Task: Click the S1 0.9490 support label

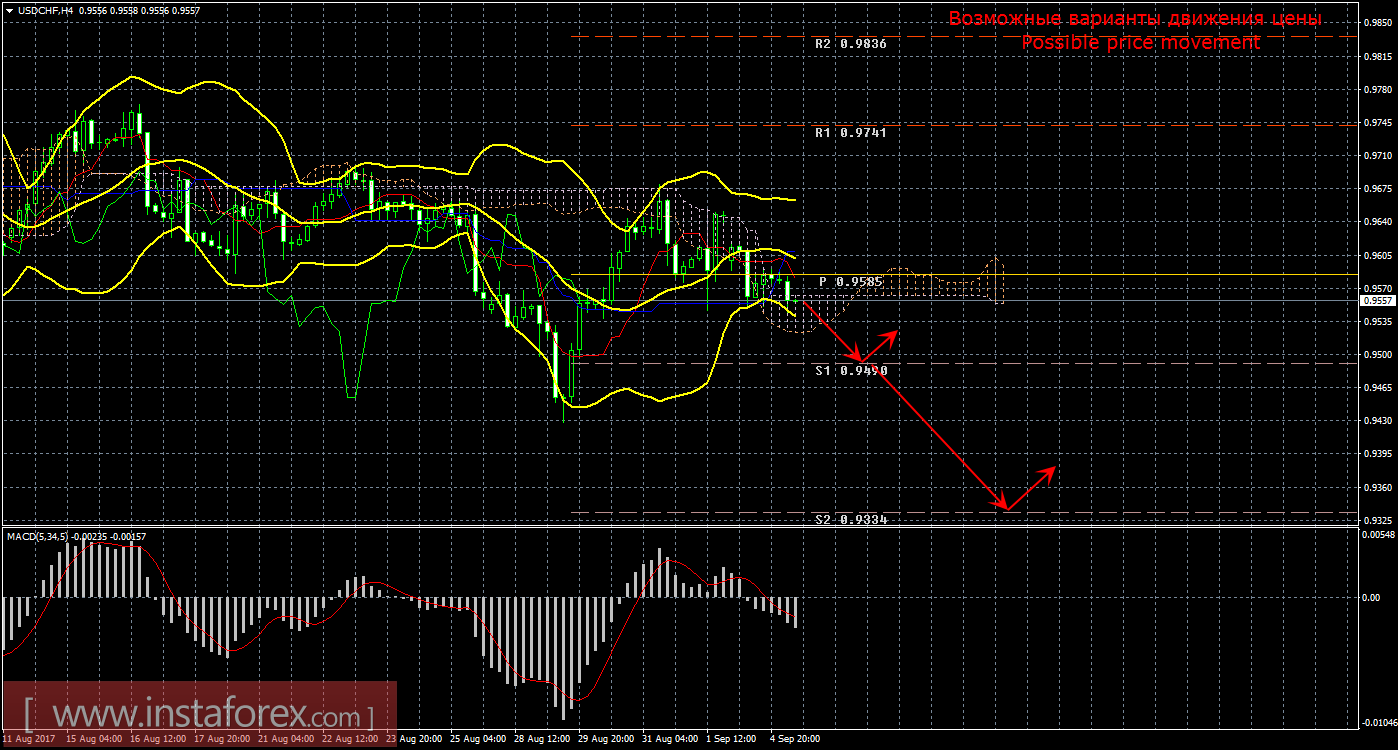Action: (x=851, y=370)
